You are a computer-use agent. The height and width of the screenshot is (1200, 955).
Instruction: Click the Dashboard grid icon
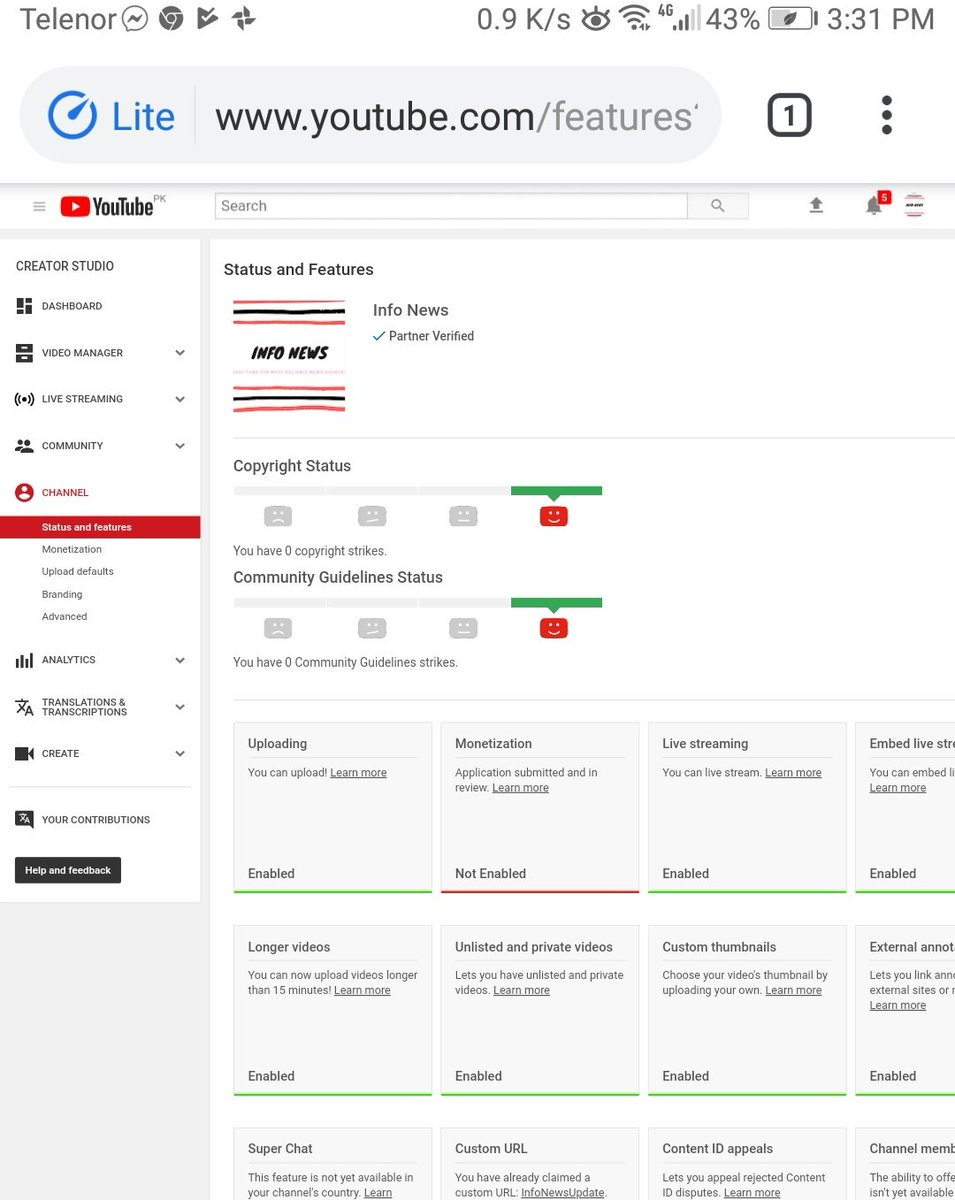[24, 306]
